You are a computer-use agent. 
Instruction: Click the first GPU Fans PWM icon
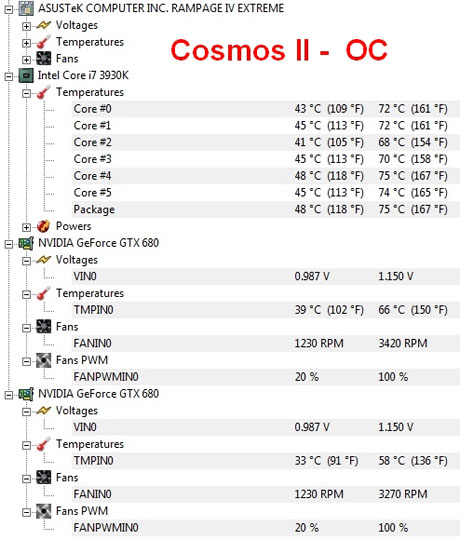pos(43,361)
